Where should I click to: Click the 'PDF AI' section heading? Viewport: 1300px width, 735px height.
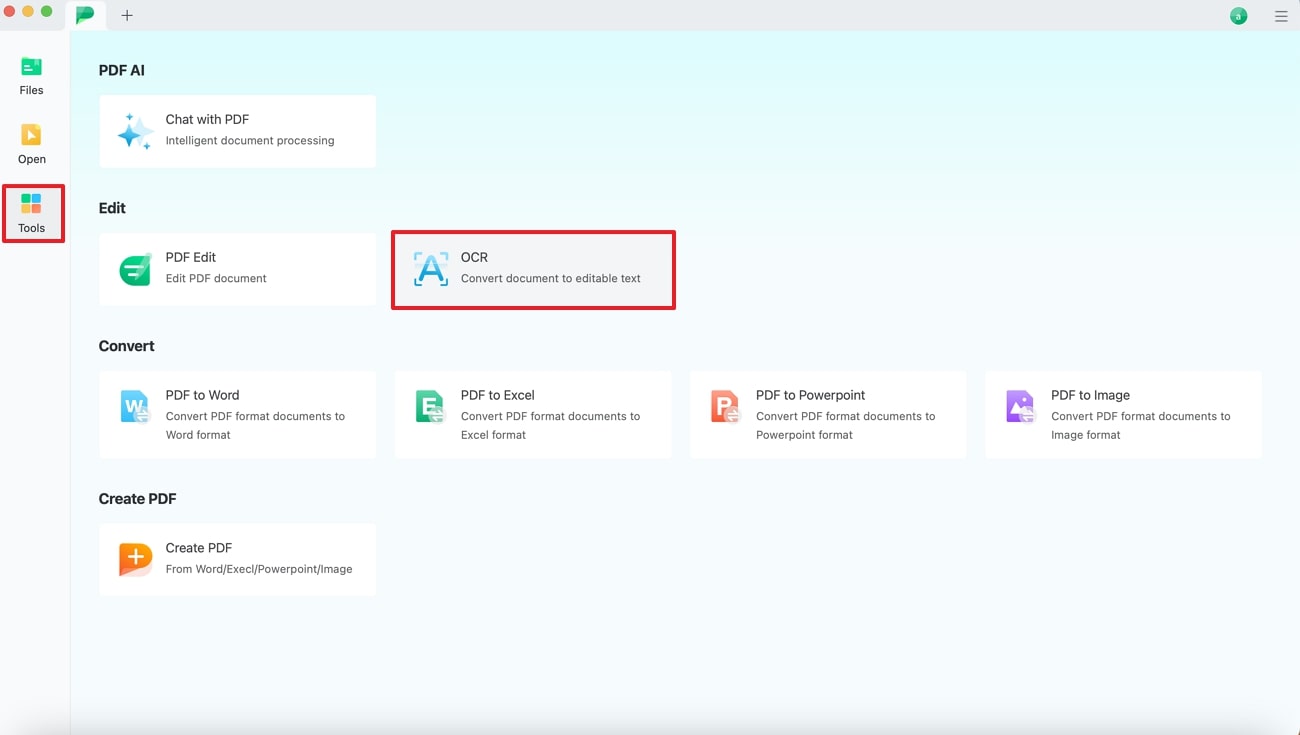[x=122, y=70]
